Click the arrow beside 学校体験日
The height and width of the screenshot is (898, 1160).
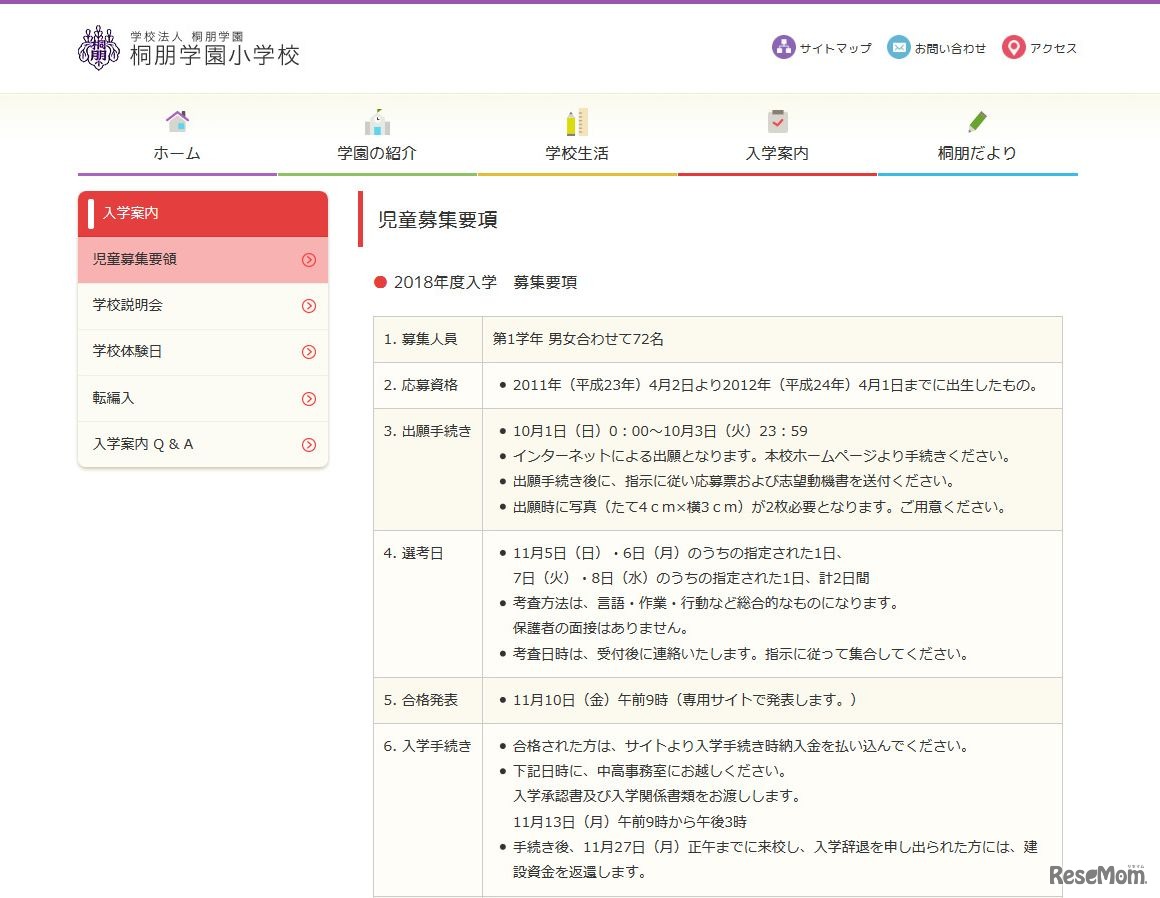tap(308, 352)
